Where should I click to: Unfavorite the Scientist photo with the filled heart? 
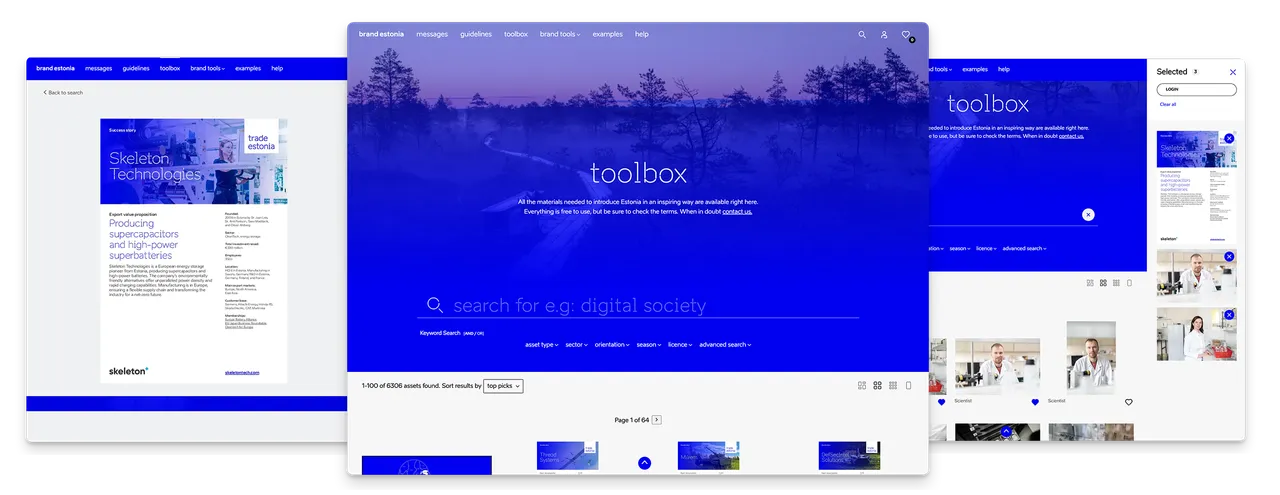click(x=1035, y=402)
